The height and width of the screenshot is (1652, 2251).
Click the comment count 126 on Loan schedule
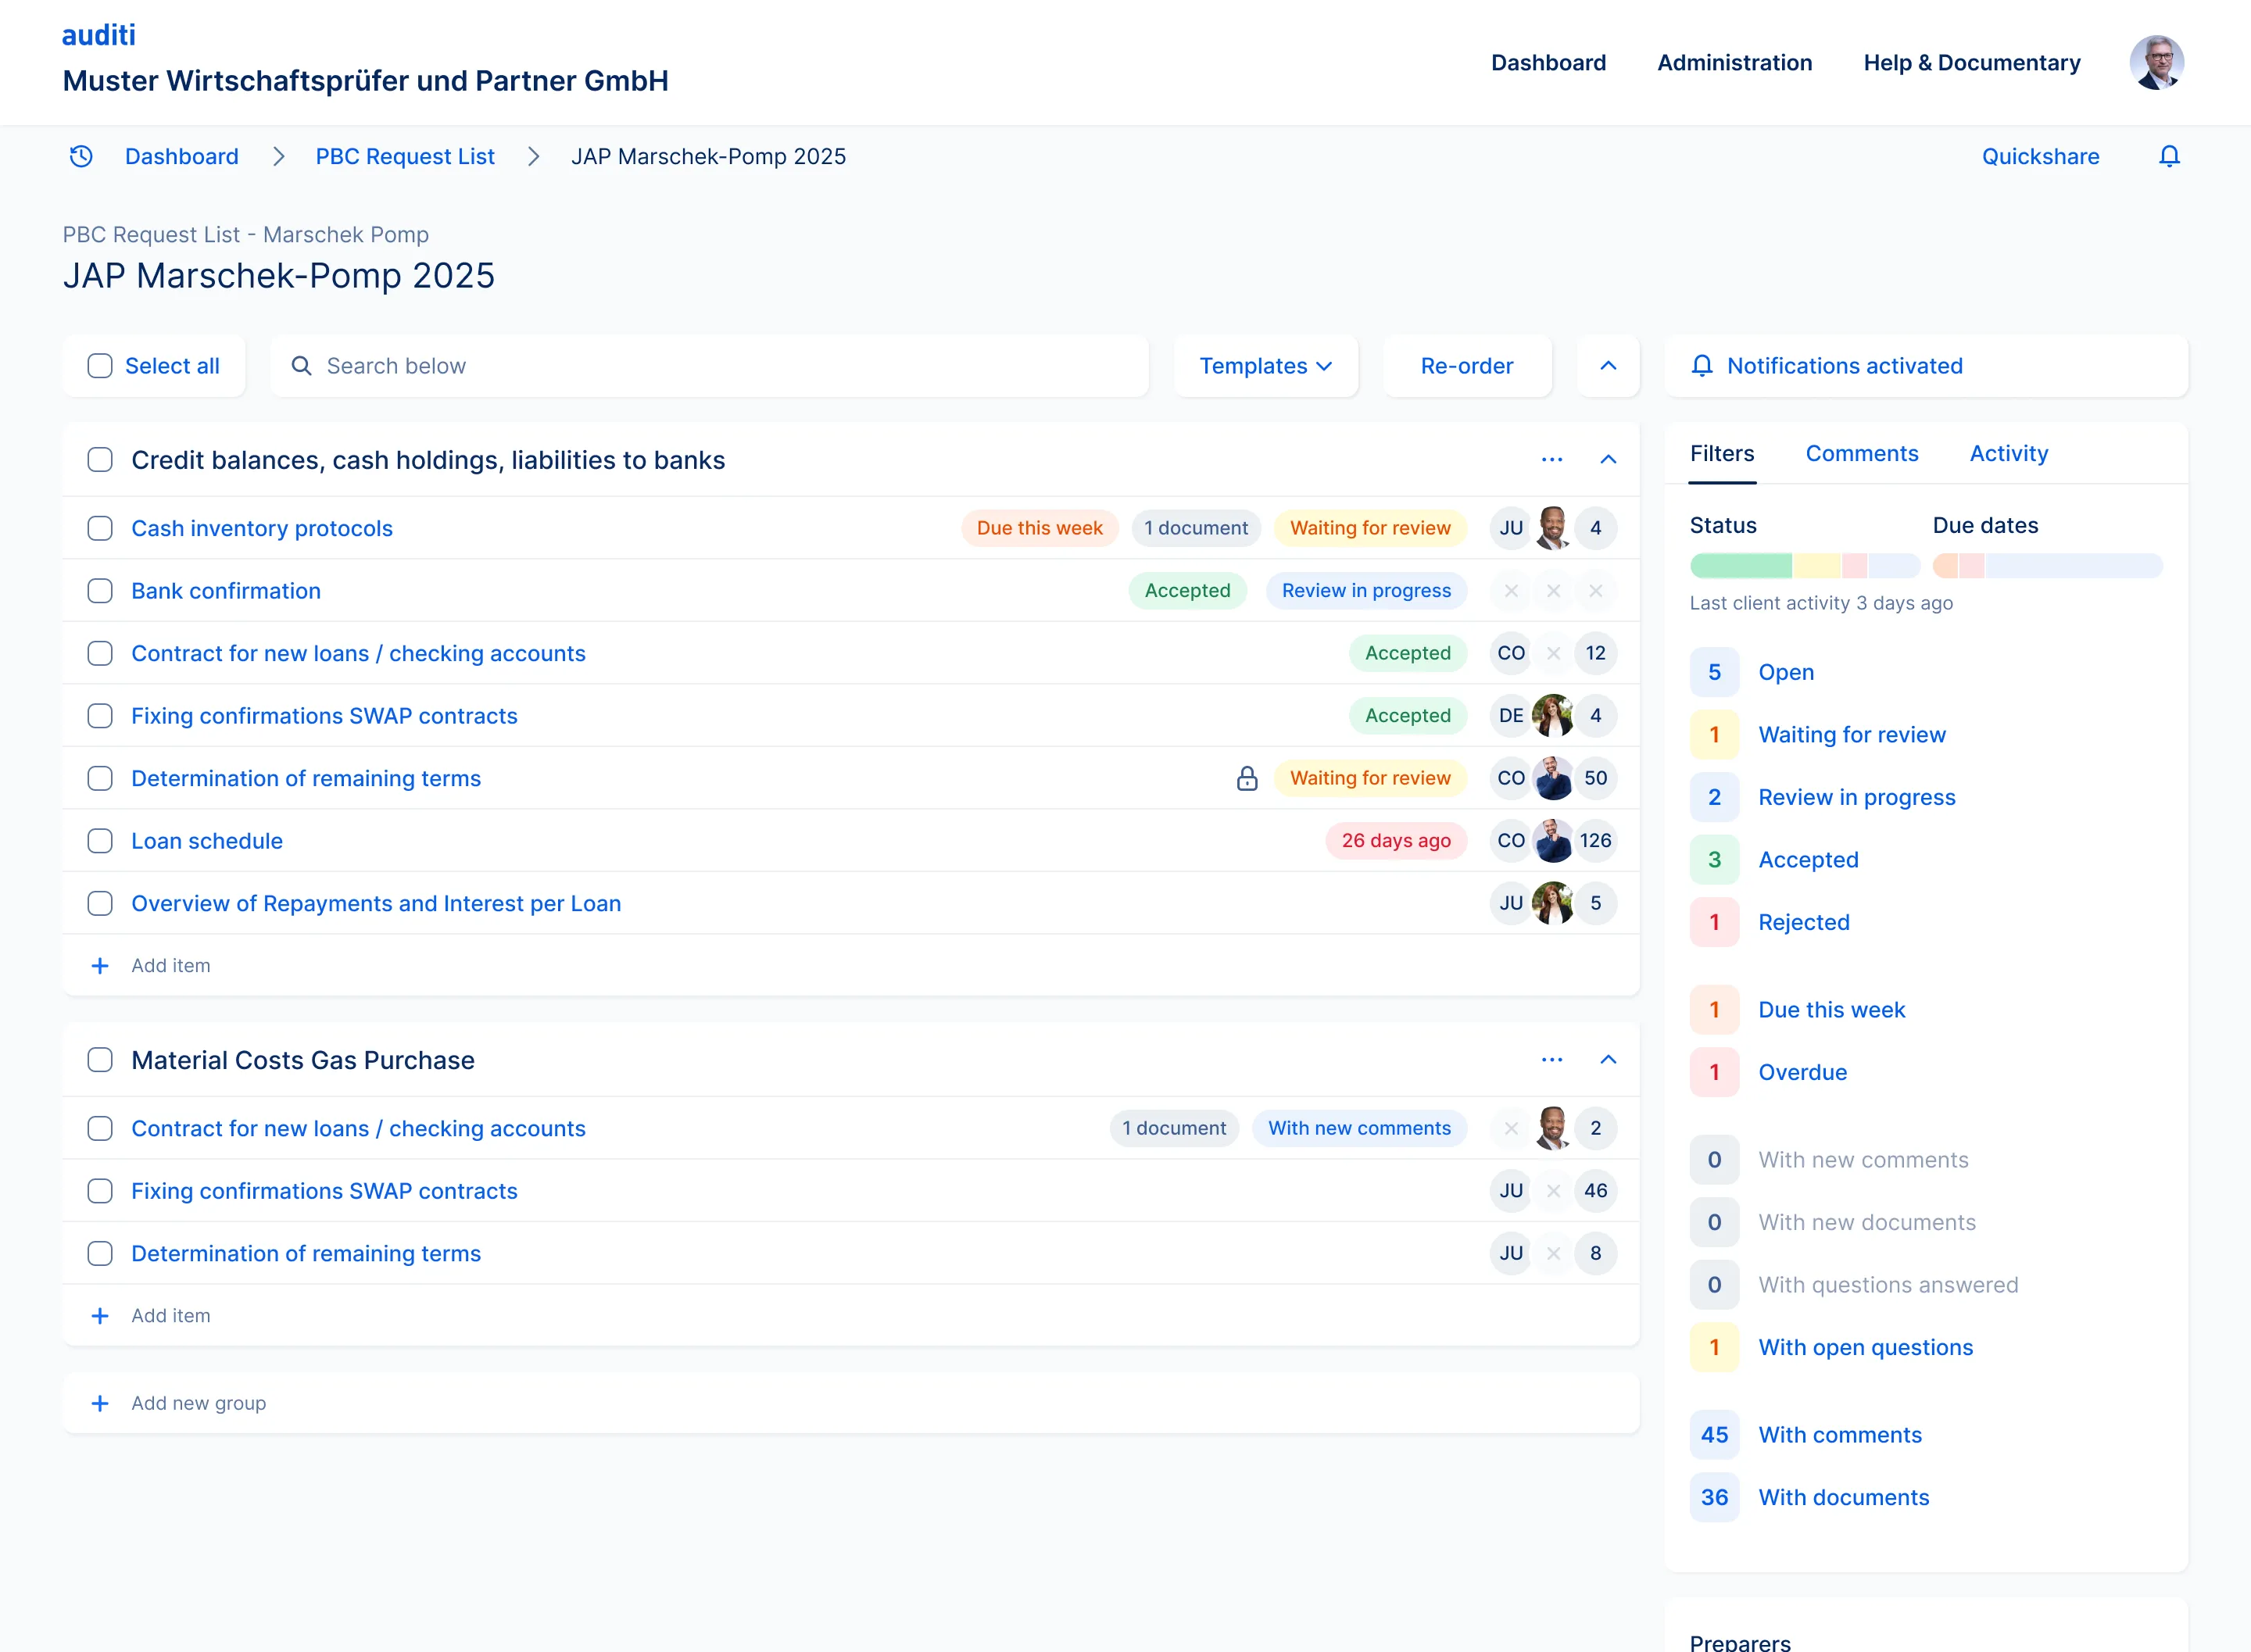pos(1595,841)
